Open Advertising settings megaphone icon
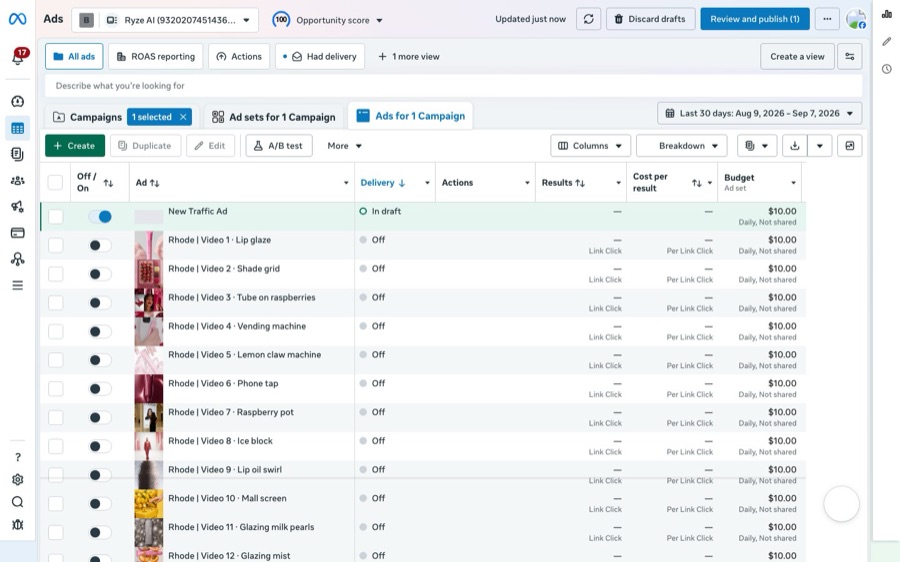Screen dimensions: 900x562 pyautogui.click(x=18, y=207)
